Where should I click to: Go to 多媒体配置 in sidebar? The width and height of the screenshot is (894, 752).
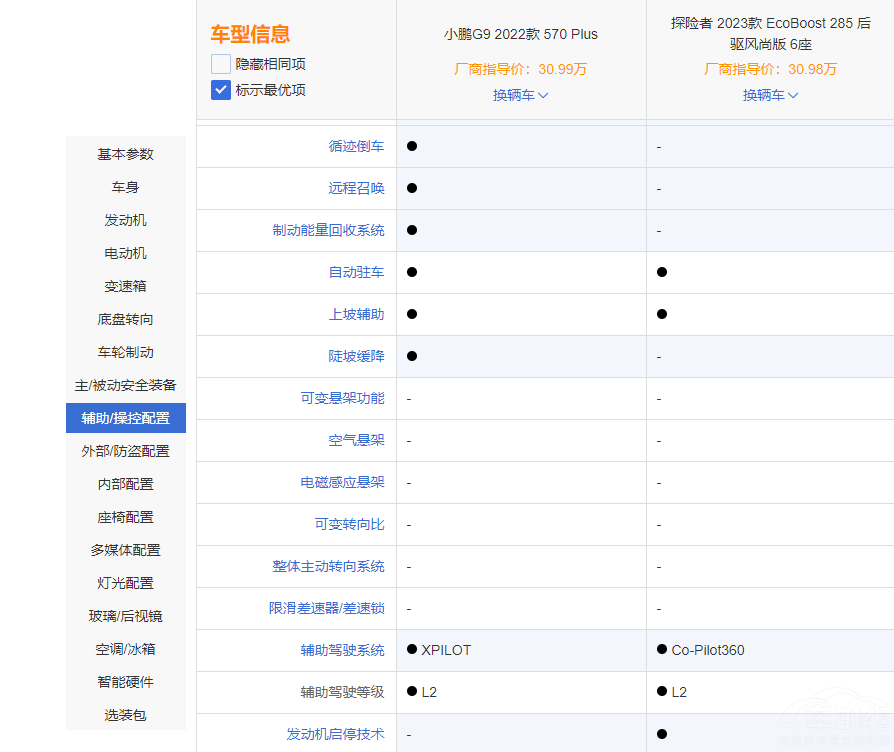point(126,550)
